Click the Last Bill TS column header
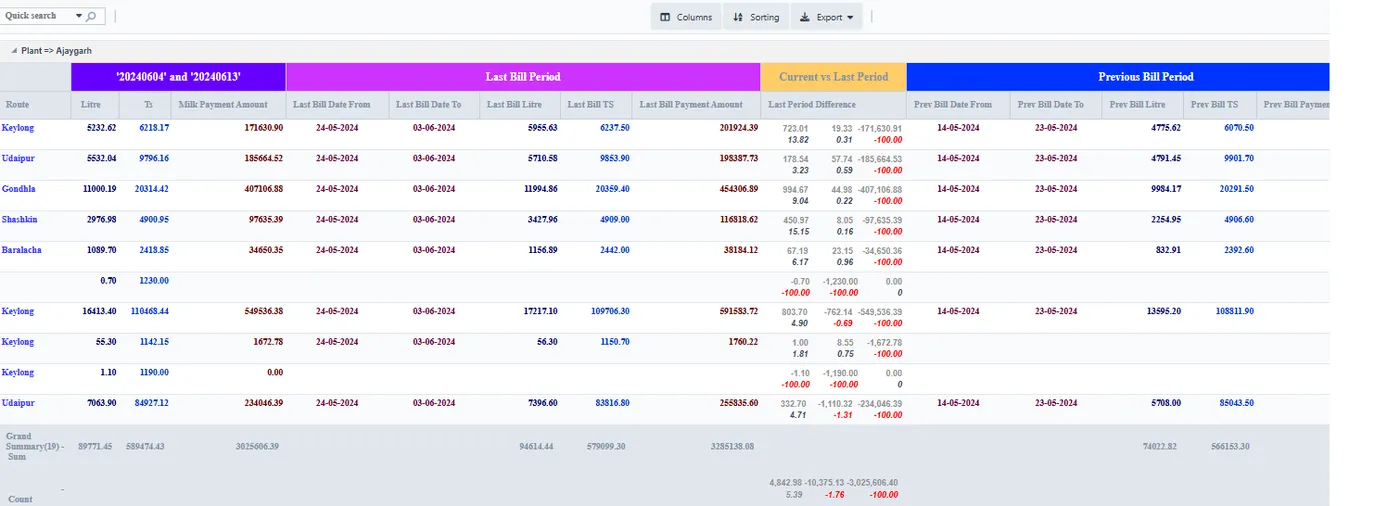This screenshot has height=506, width=1400. pyautogui.click(x=596, y=105)
